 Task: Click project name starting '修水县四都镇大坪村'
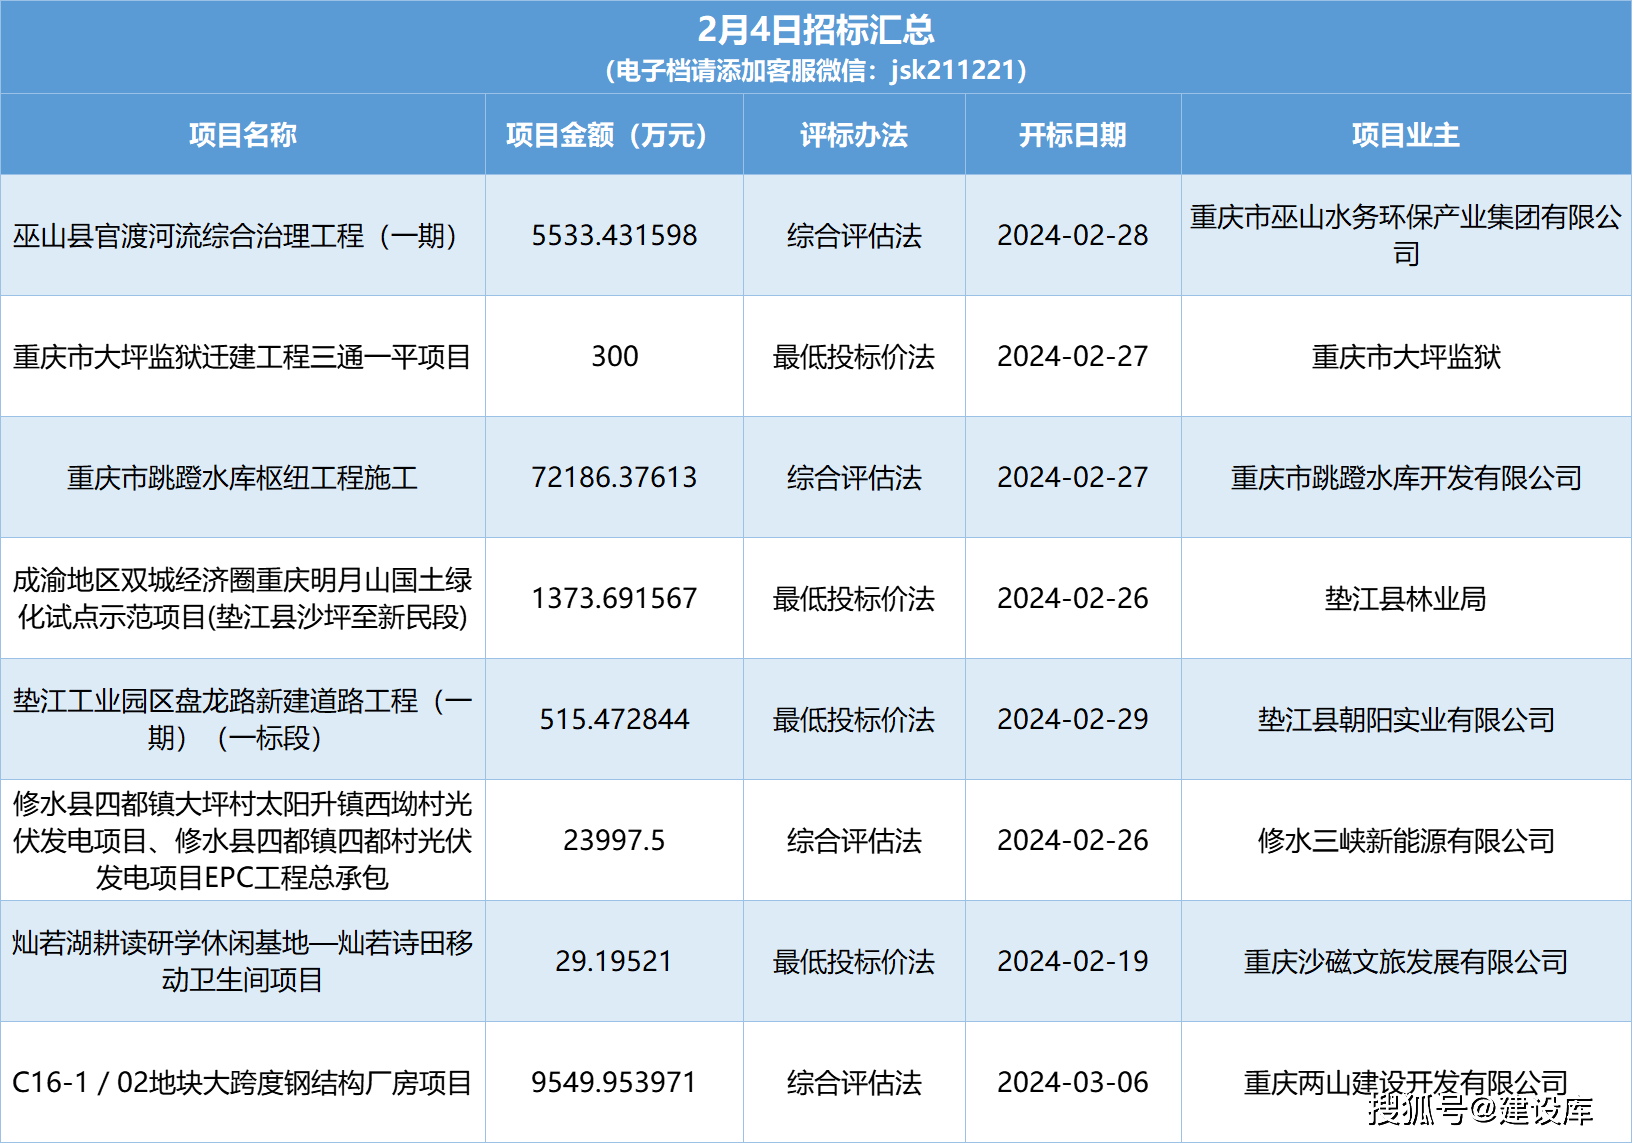243,840
